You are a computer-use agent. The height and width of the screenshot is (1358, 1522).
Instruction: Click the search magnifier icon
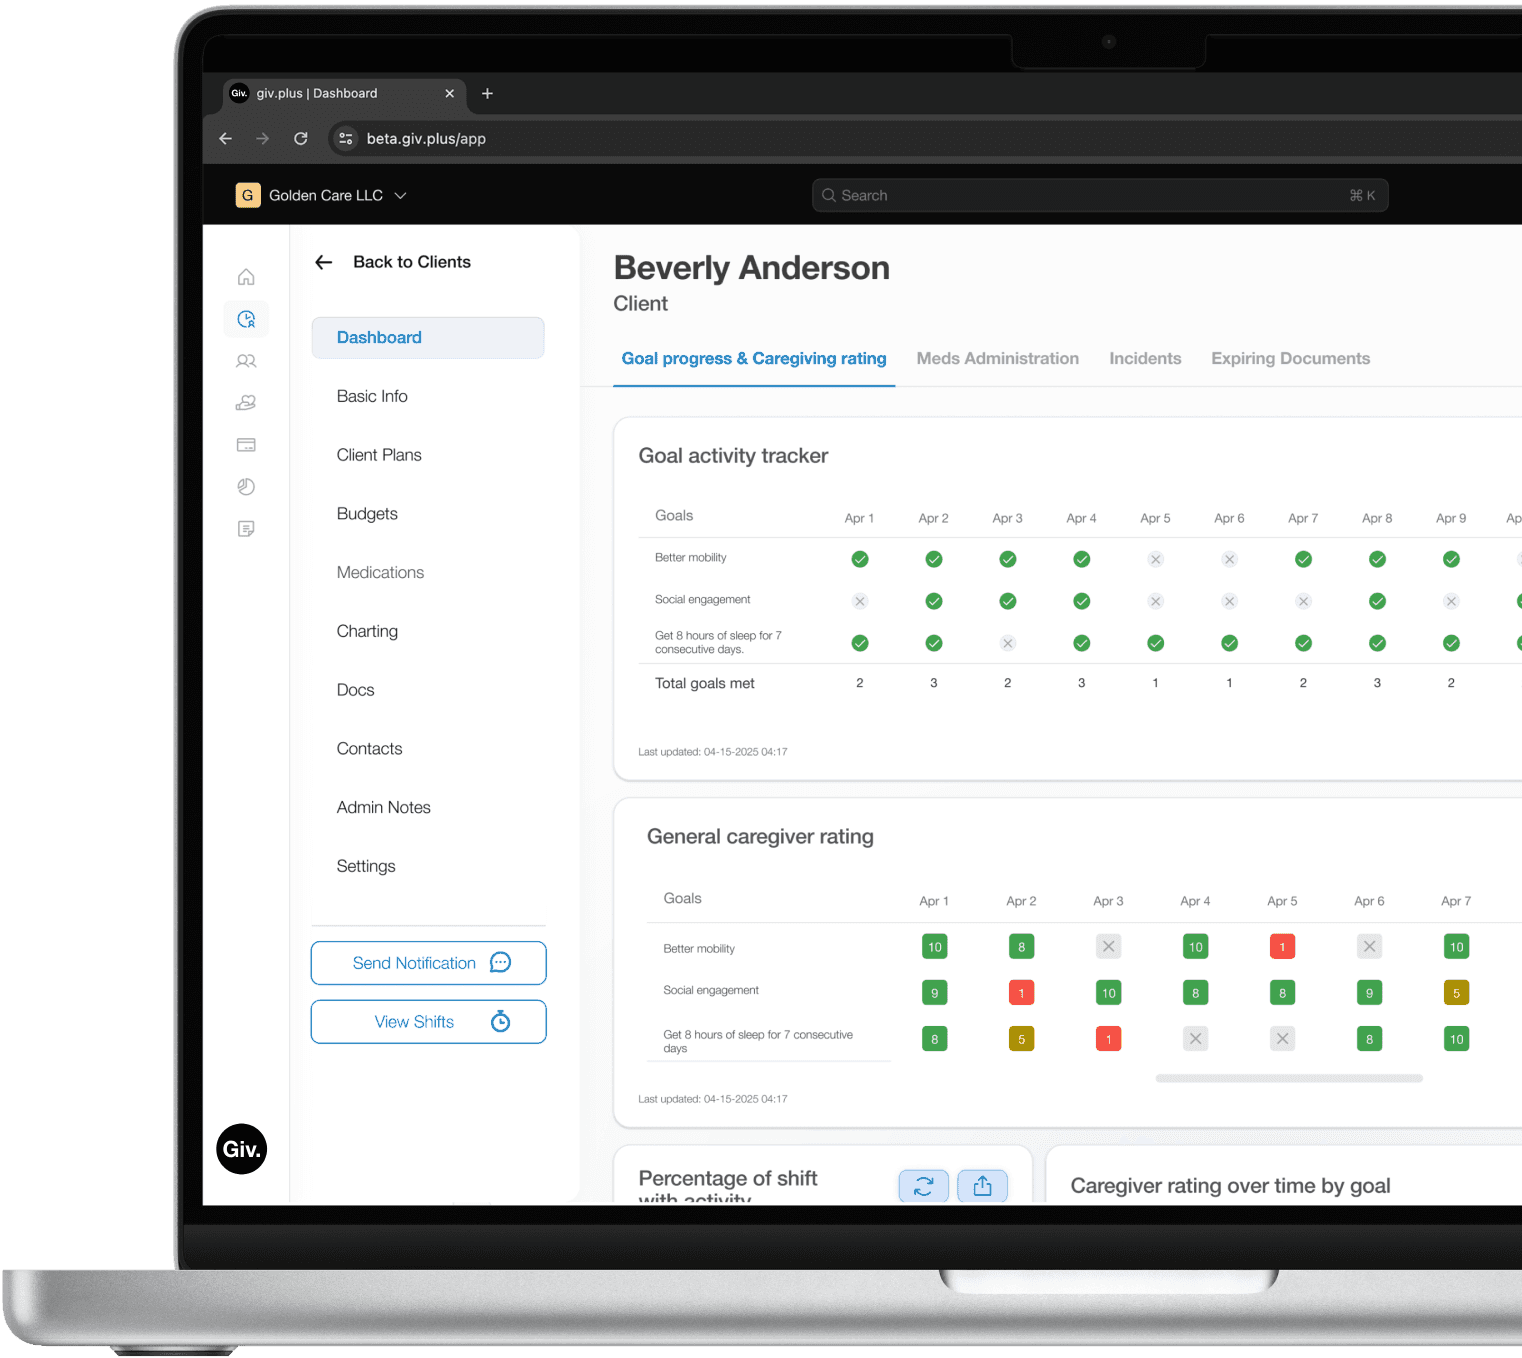pos(829,196)
